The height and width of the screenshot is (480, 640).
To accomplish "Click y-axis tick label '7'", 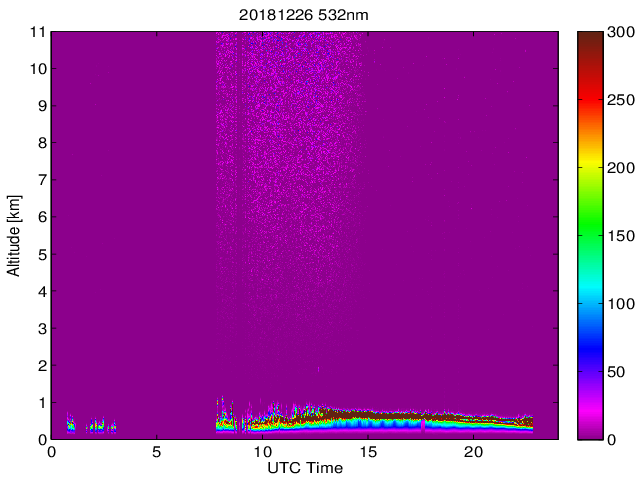I will (x=42, y=180).
